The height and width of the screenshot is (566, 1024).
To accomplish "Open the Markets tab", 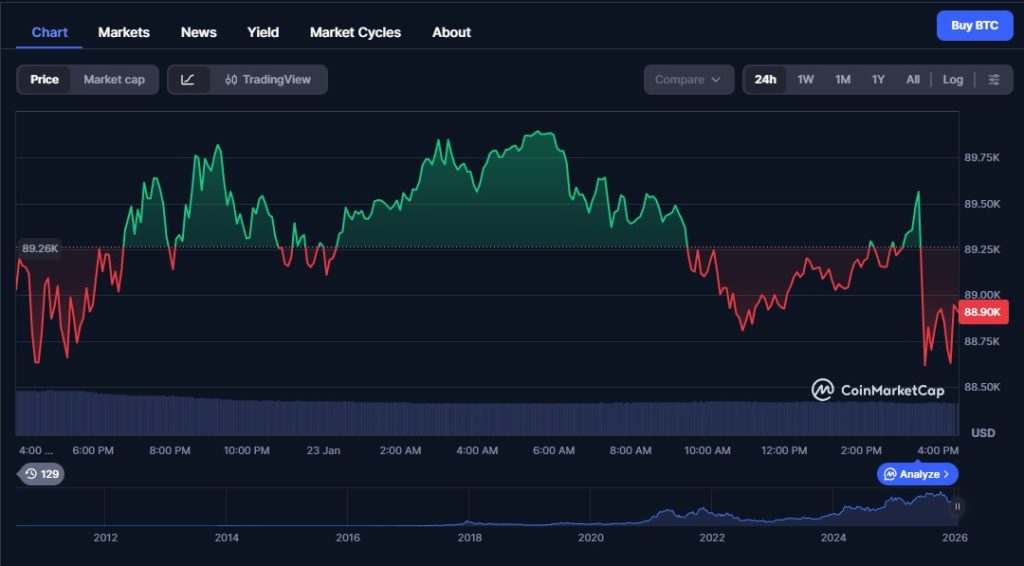I will pos(124,32).
